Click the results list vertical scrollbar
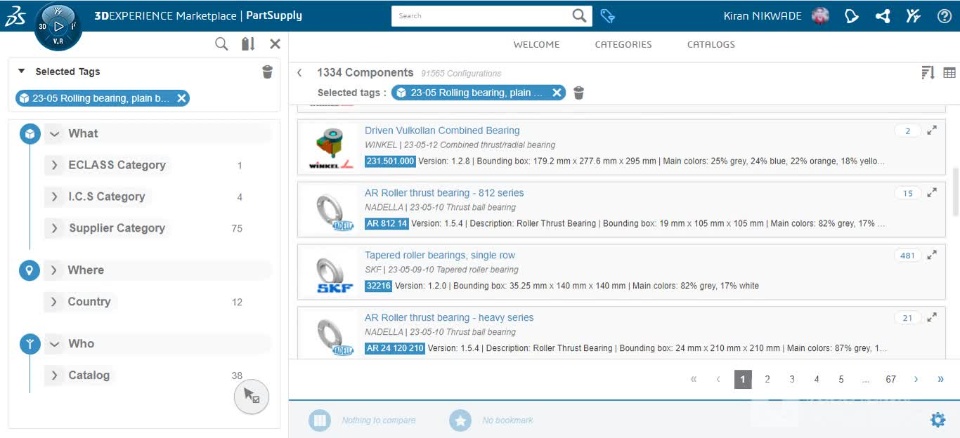Screen dimensions: 960x438 (954, 191)
